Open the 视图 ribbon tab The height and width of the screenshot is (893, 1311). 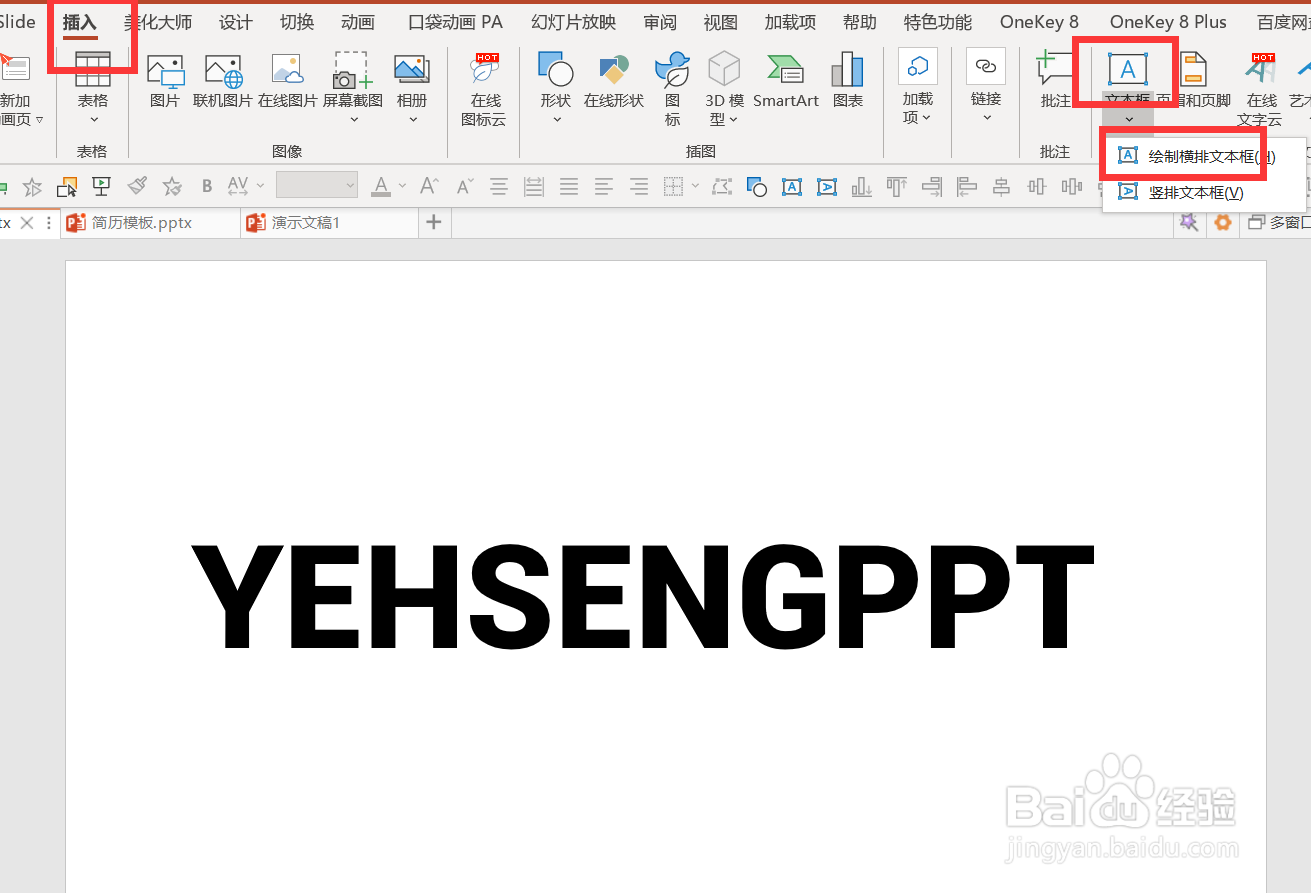tap(721, 22)
